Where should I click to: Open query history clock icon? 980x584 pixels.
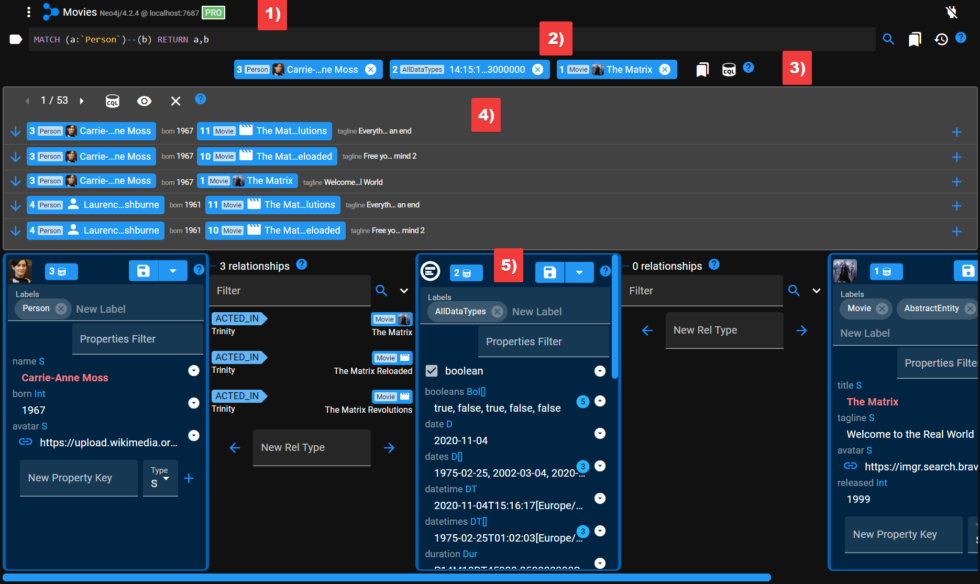tap(941, 39)
